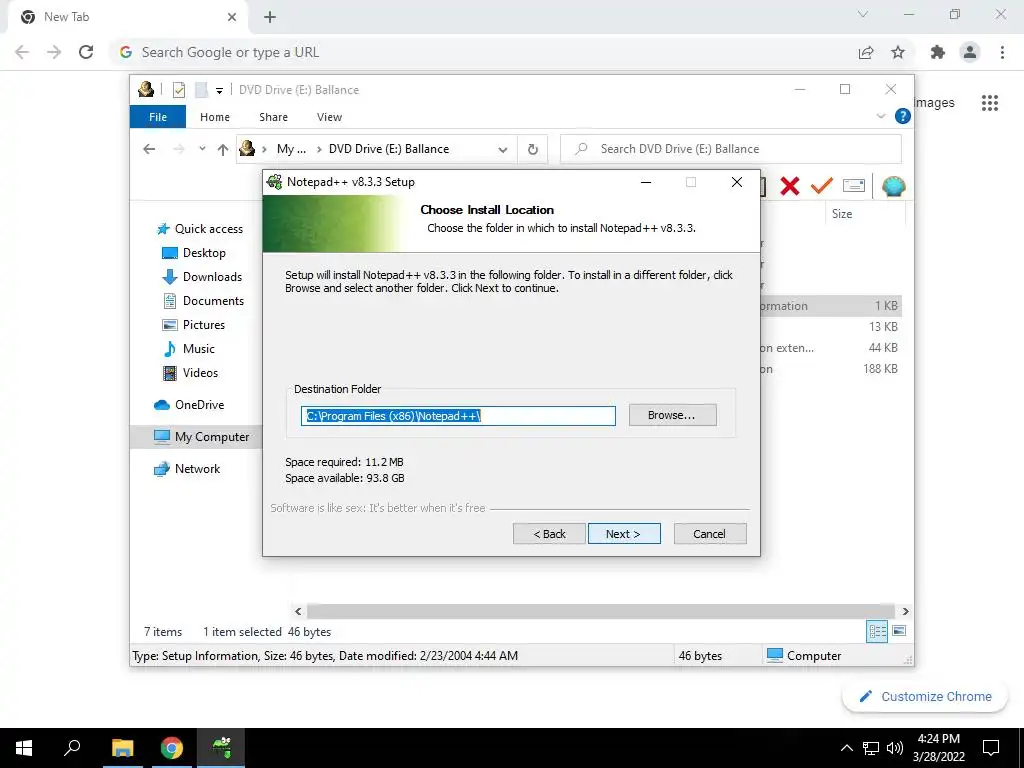Refresh the DVD Drive (E:) folder

[533, 150]
